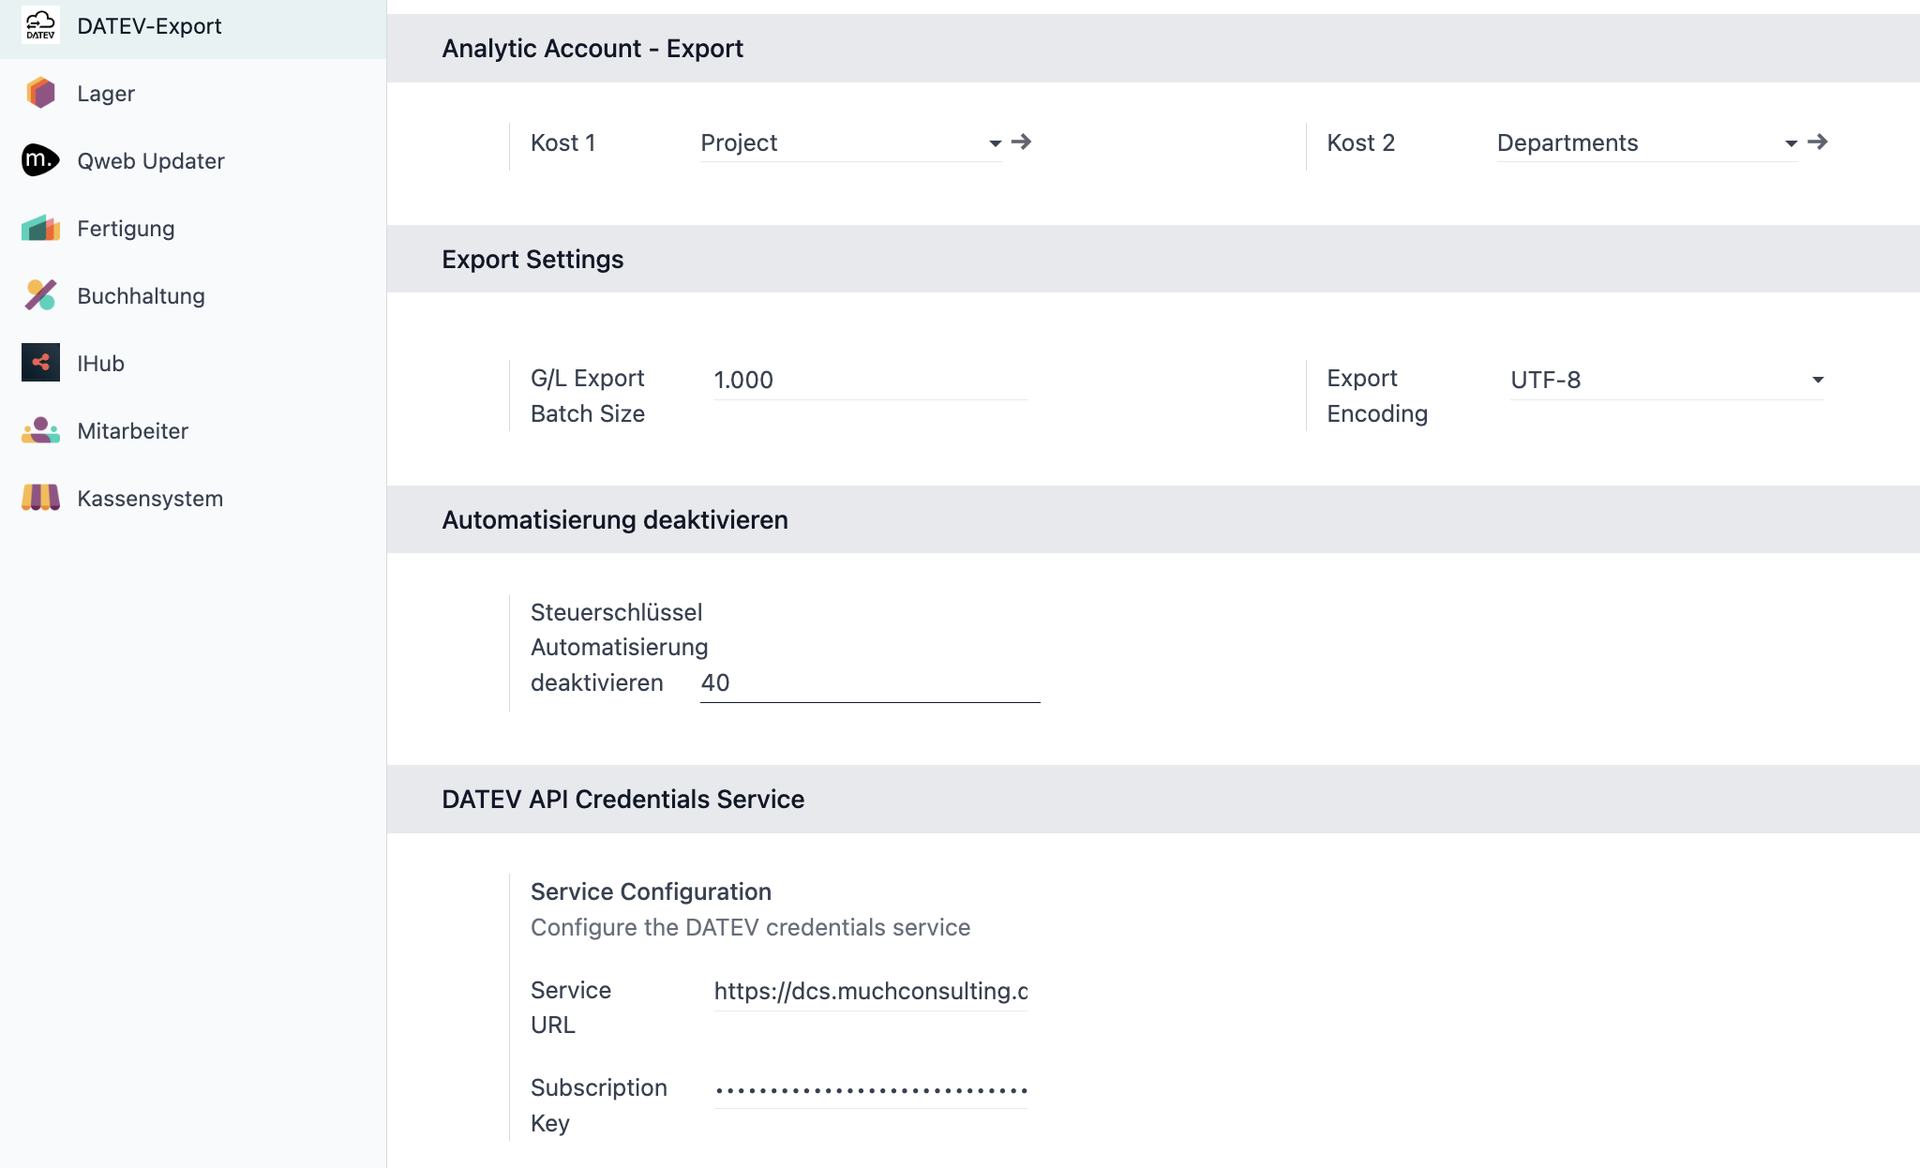
Task: Click the Fertigung factory icon
Action: [40, 228]
